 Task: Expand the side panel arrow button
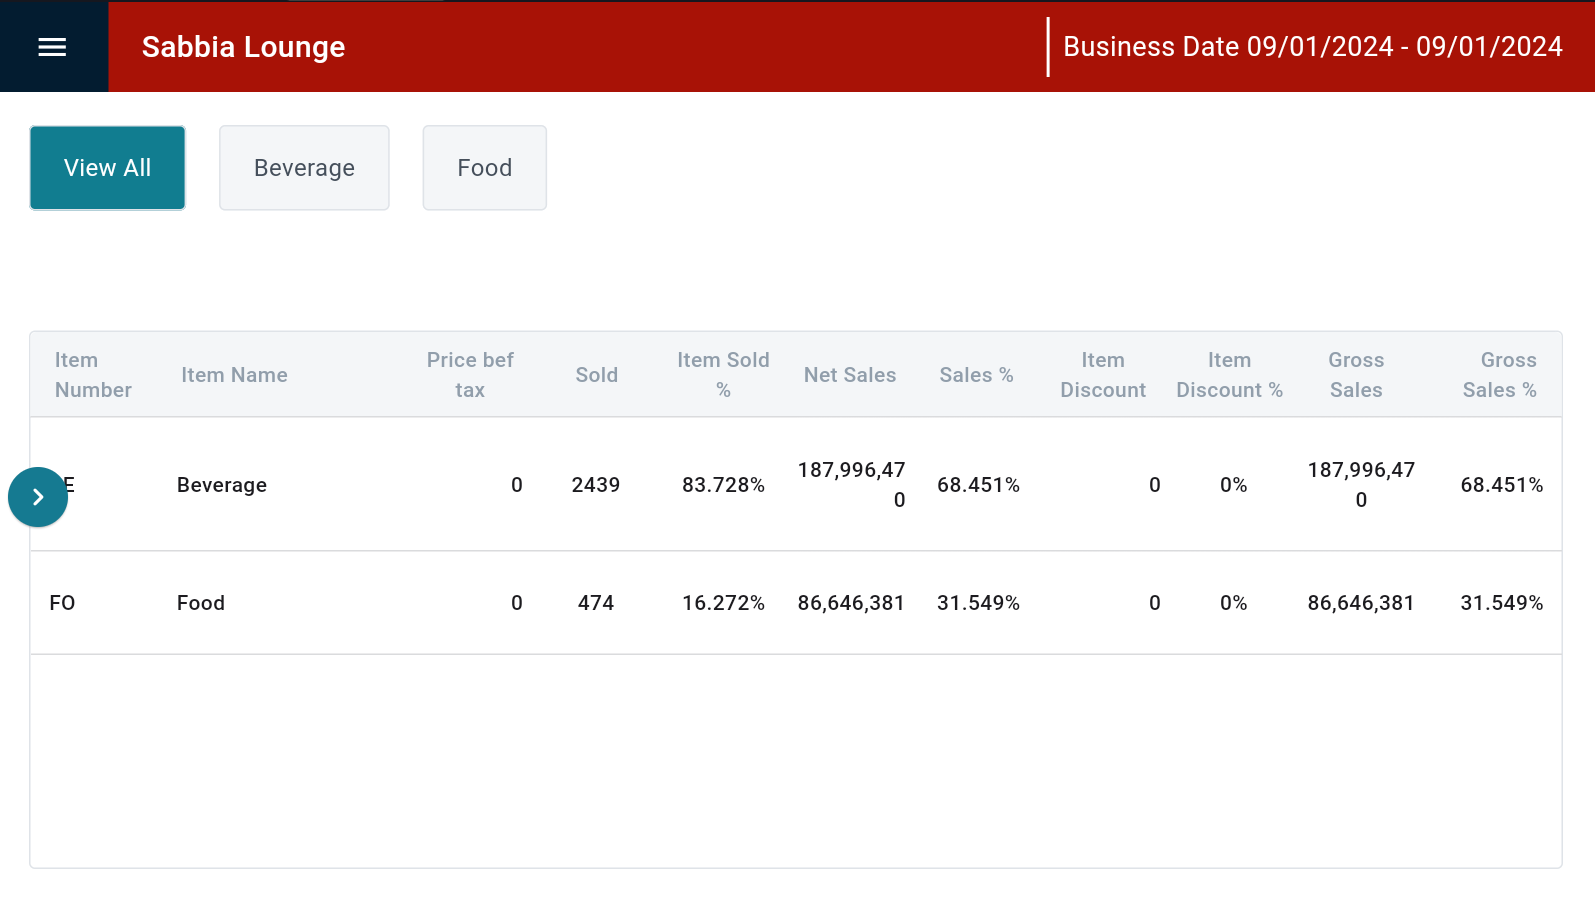tap(38, 497)
